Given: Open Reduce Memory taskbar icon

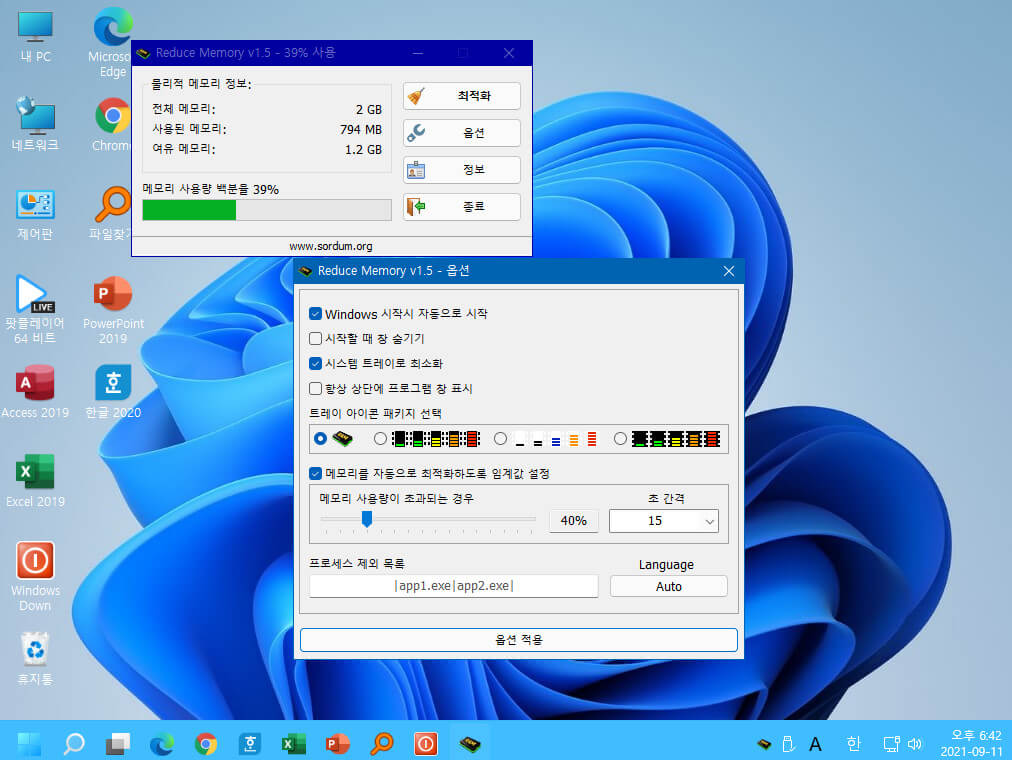Looking at the screenshot, I should [470, 745].
